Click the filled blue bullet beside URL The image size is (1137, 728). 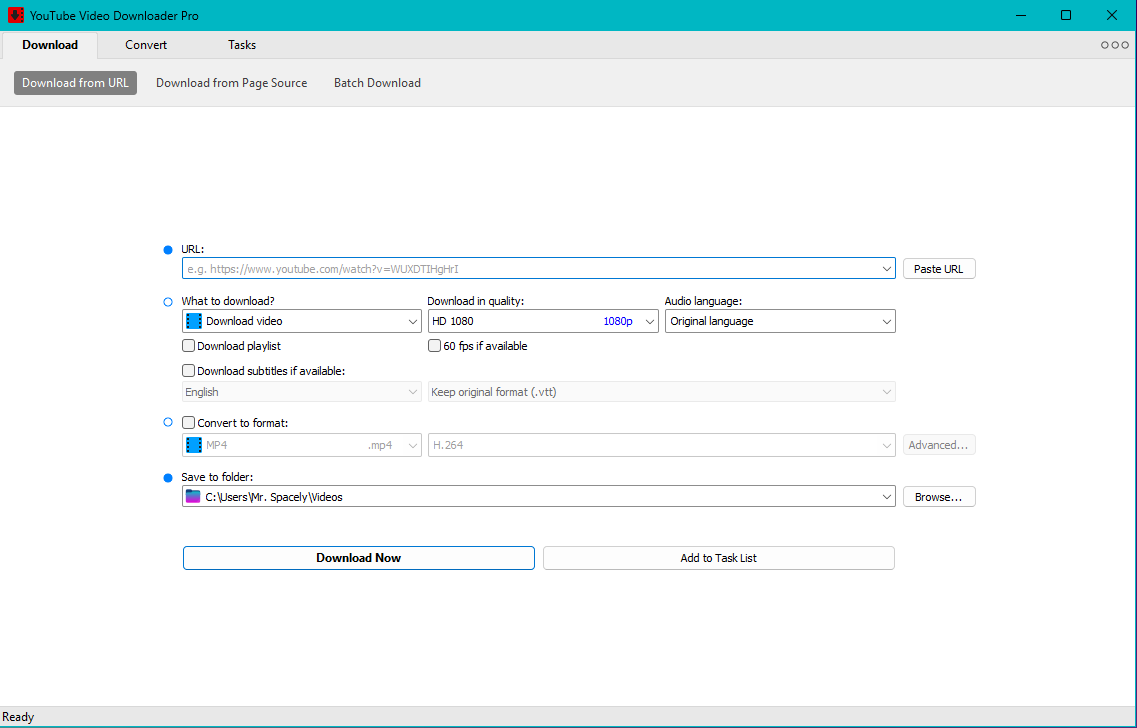point(168,249)
